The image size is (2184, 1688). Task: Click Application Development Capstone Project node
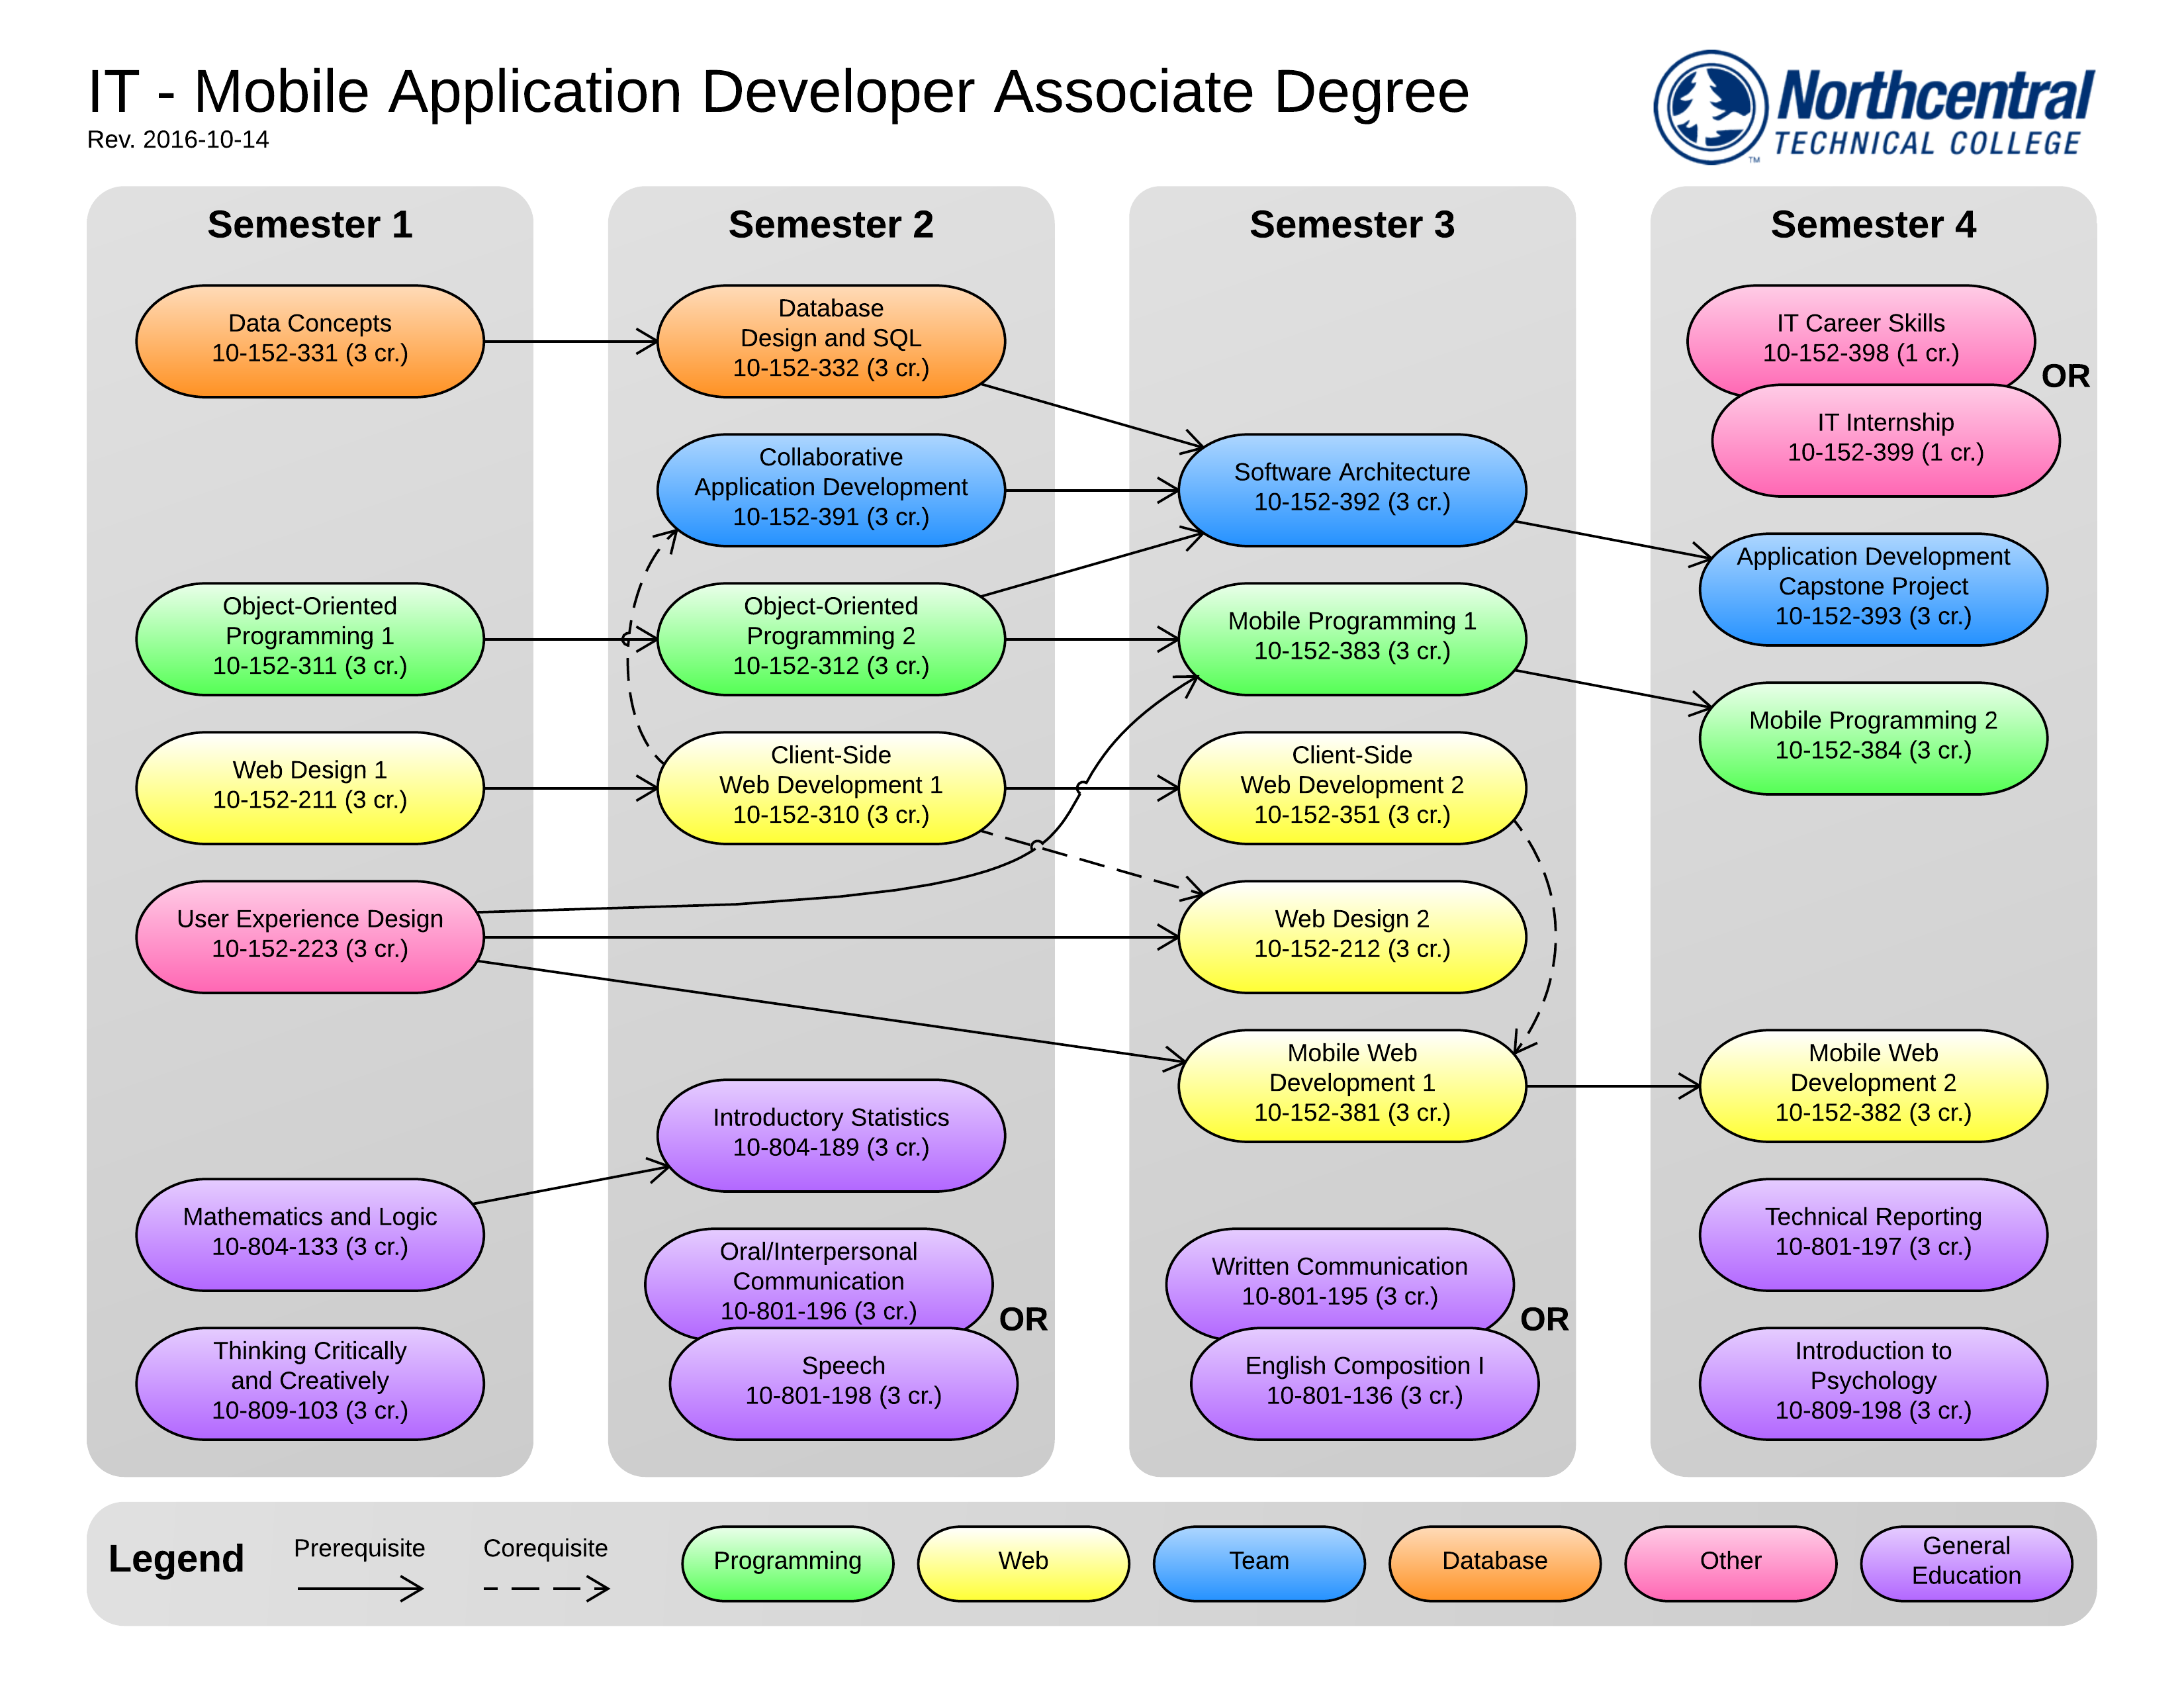pos(1872,588)
